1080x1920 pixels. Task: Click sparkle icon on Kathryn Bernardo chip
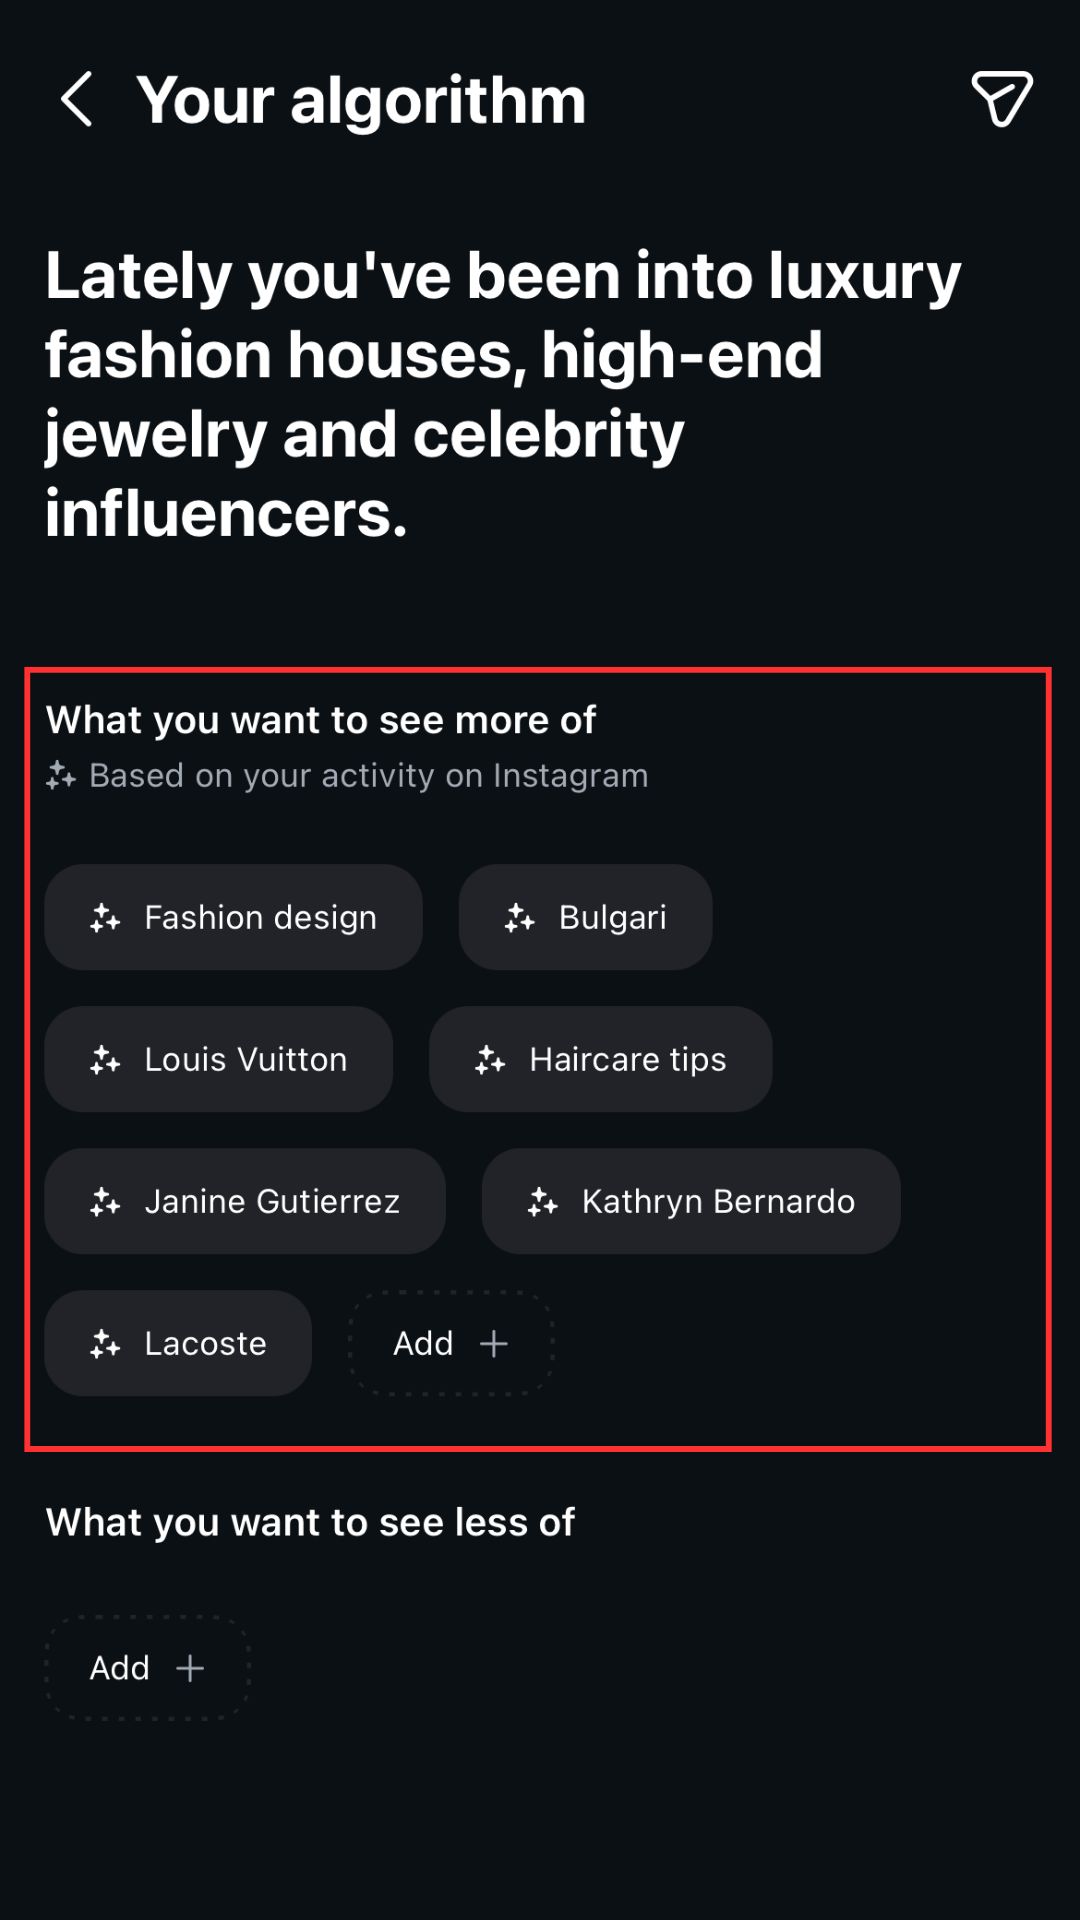[x=543, y=1202]
